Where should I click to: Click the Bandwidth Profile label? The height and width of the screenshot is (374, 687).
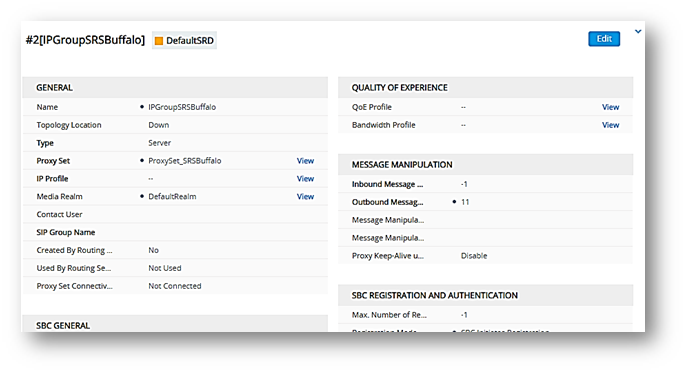383,125
